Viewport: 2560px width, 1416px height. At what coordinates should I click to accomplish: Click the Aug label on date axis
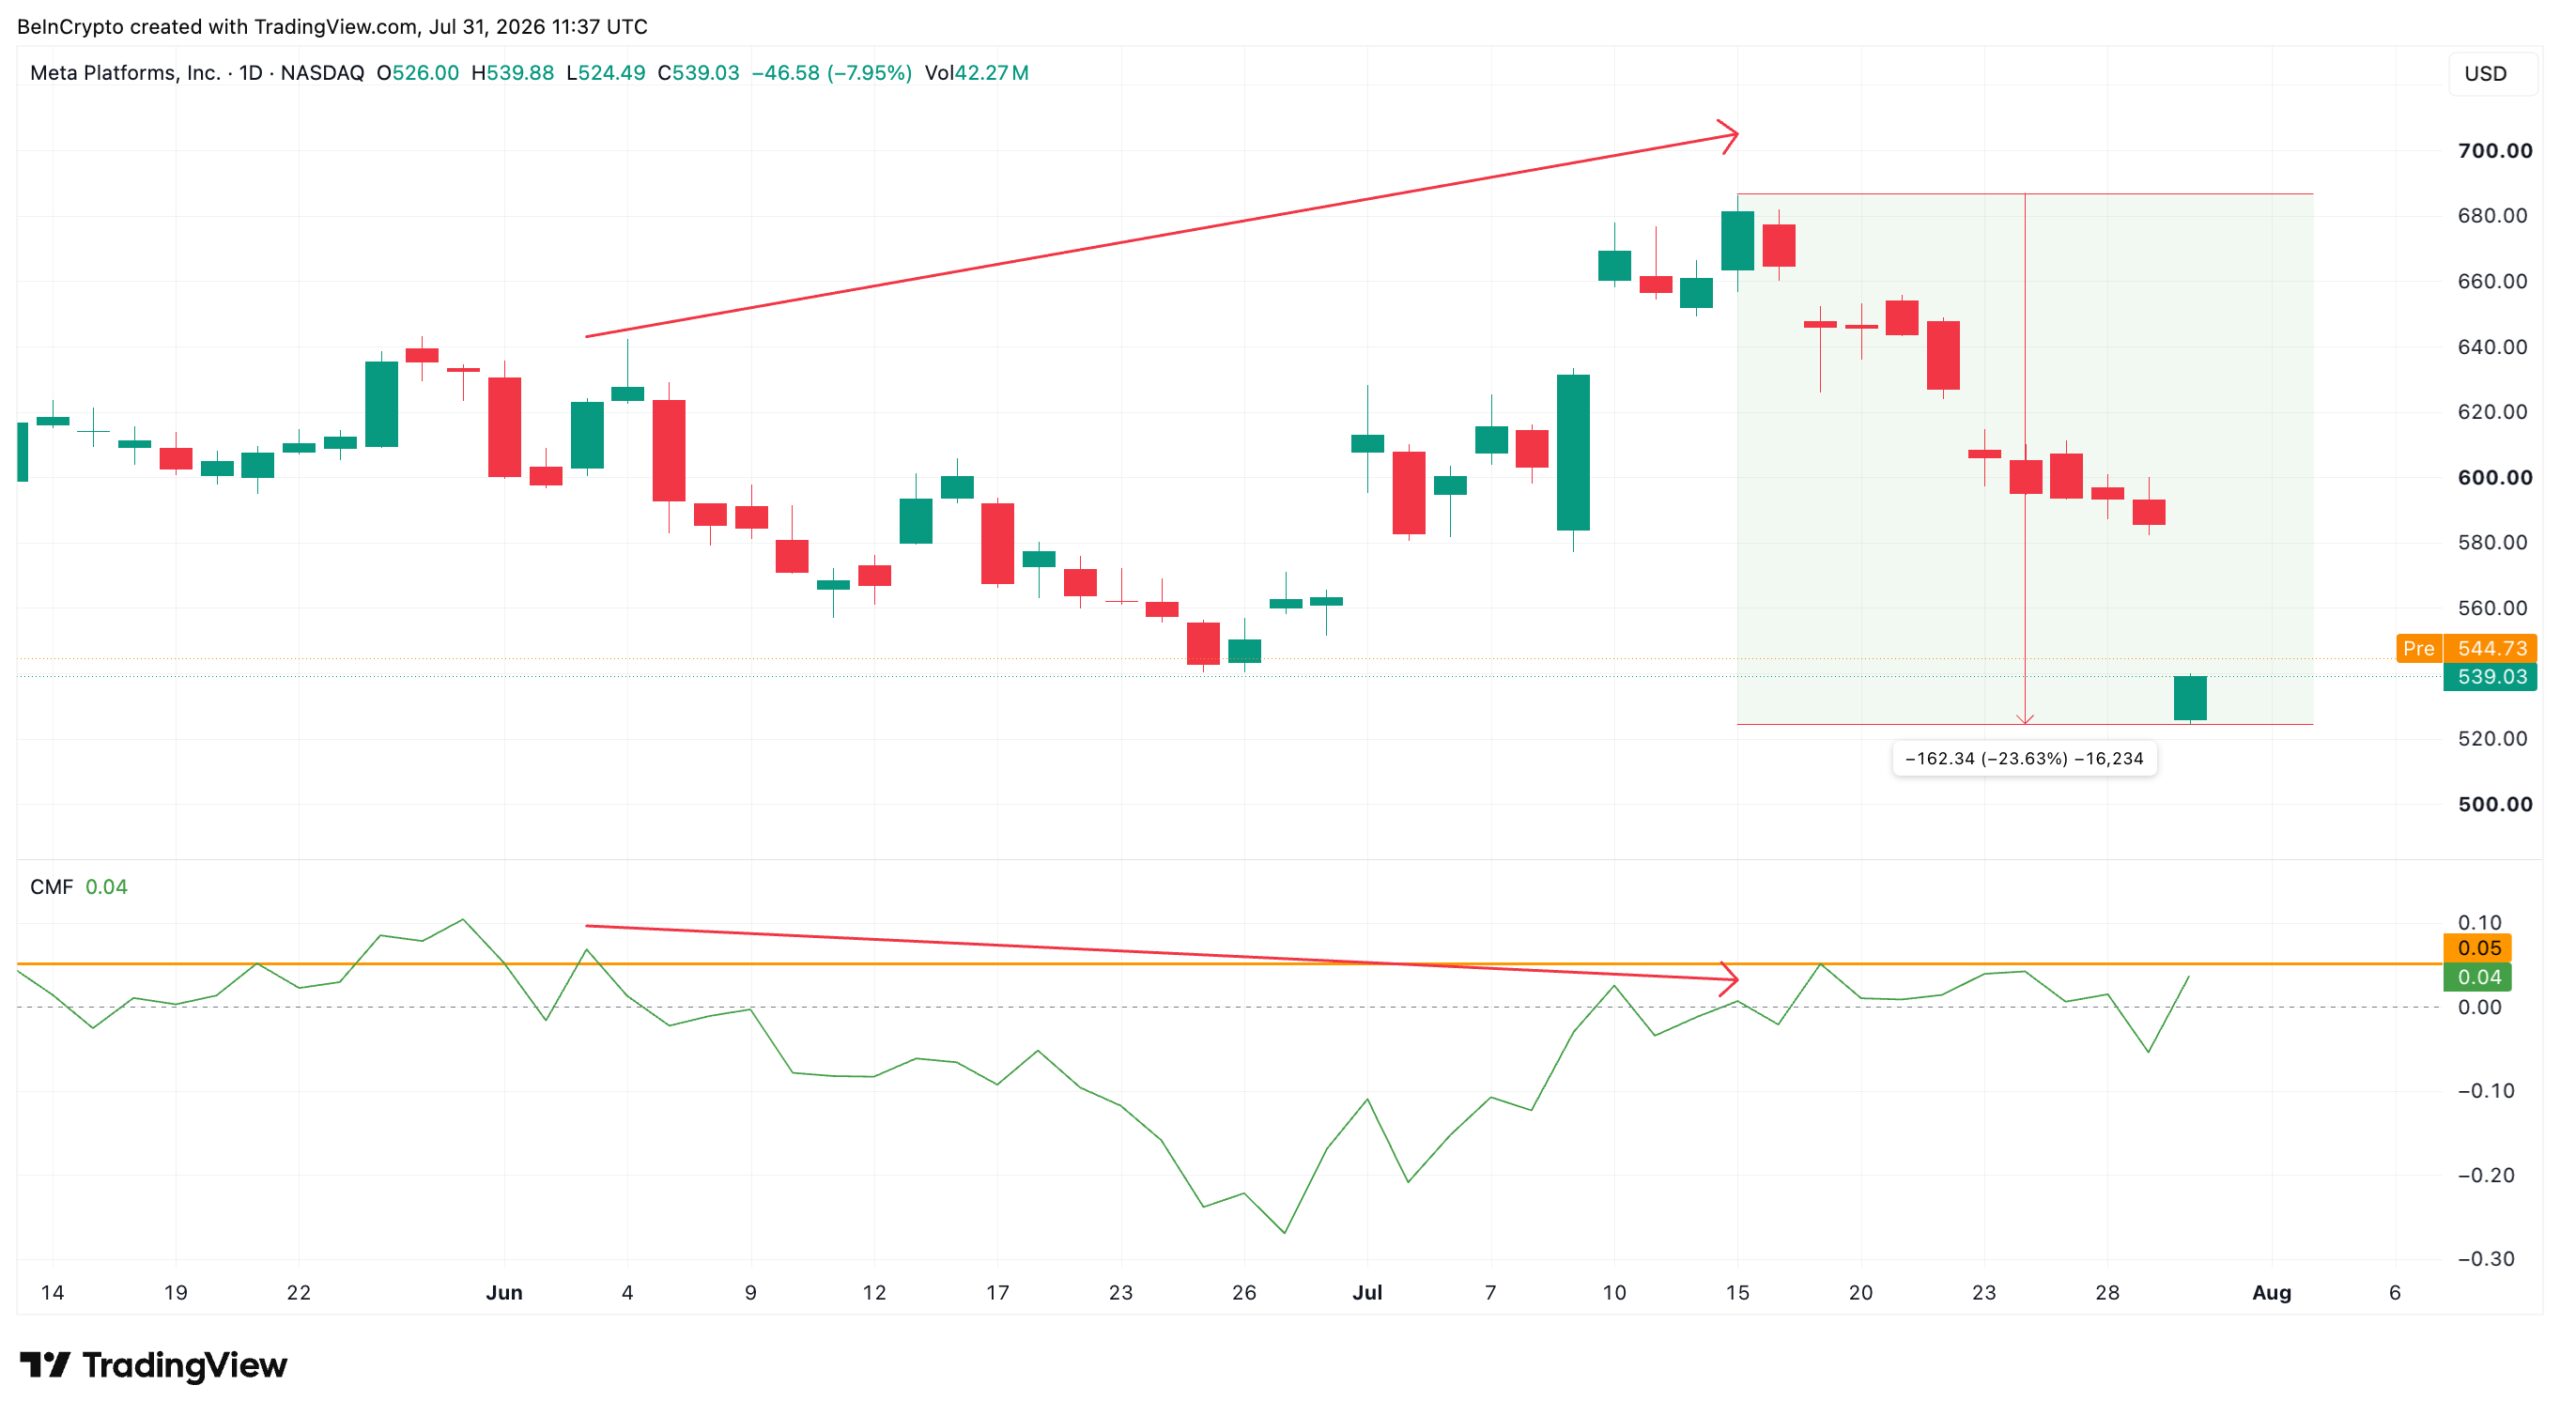click(x=2271, y=1293)
